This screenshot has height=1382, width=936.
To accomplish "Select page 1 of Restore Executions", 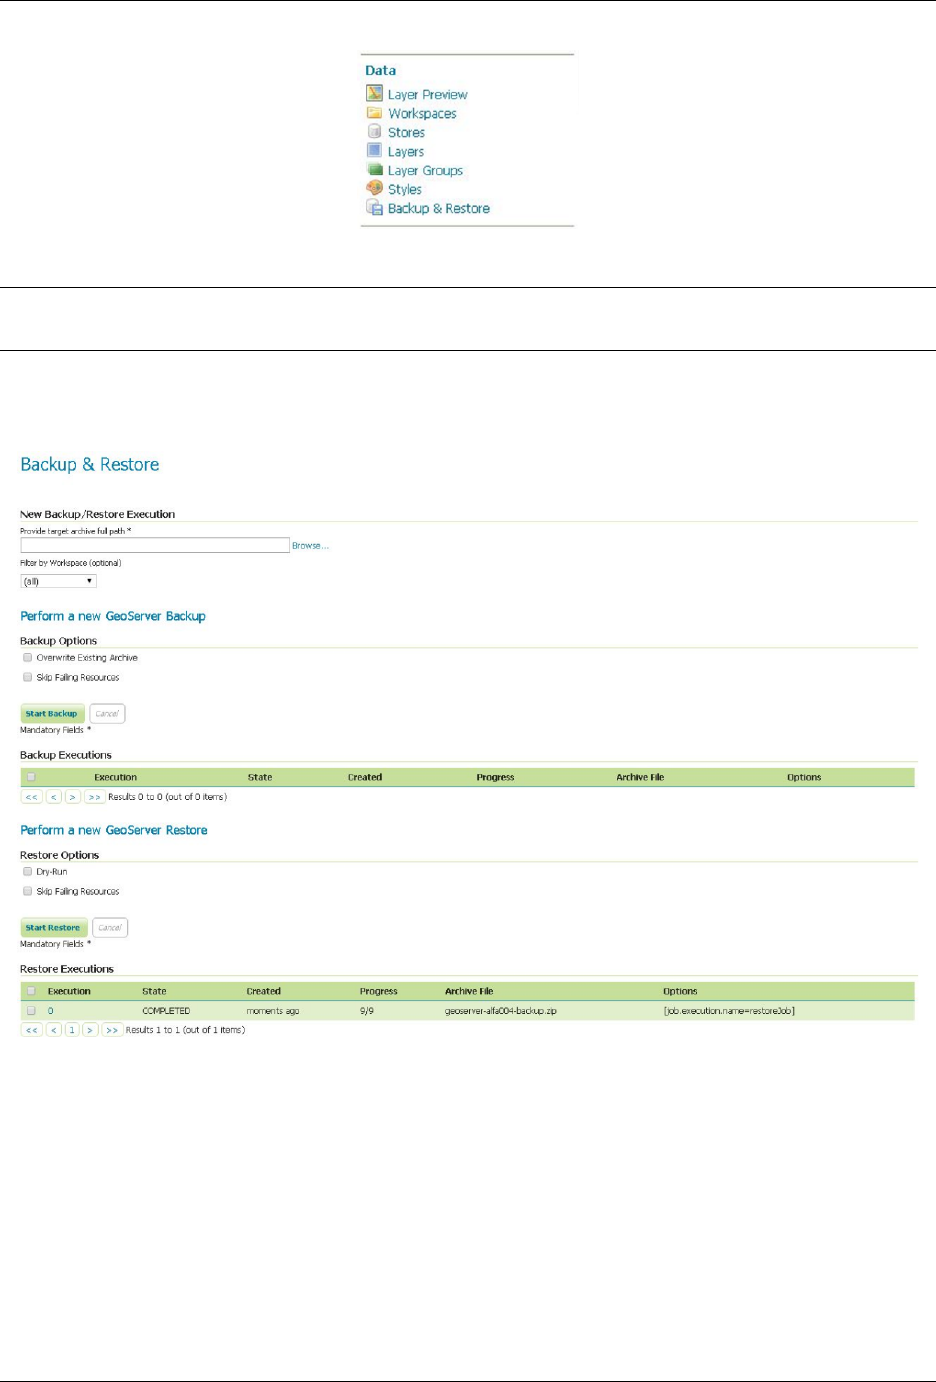I will (x=72, y=1030).
